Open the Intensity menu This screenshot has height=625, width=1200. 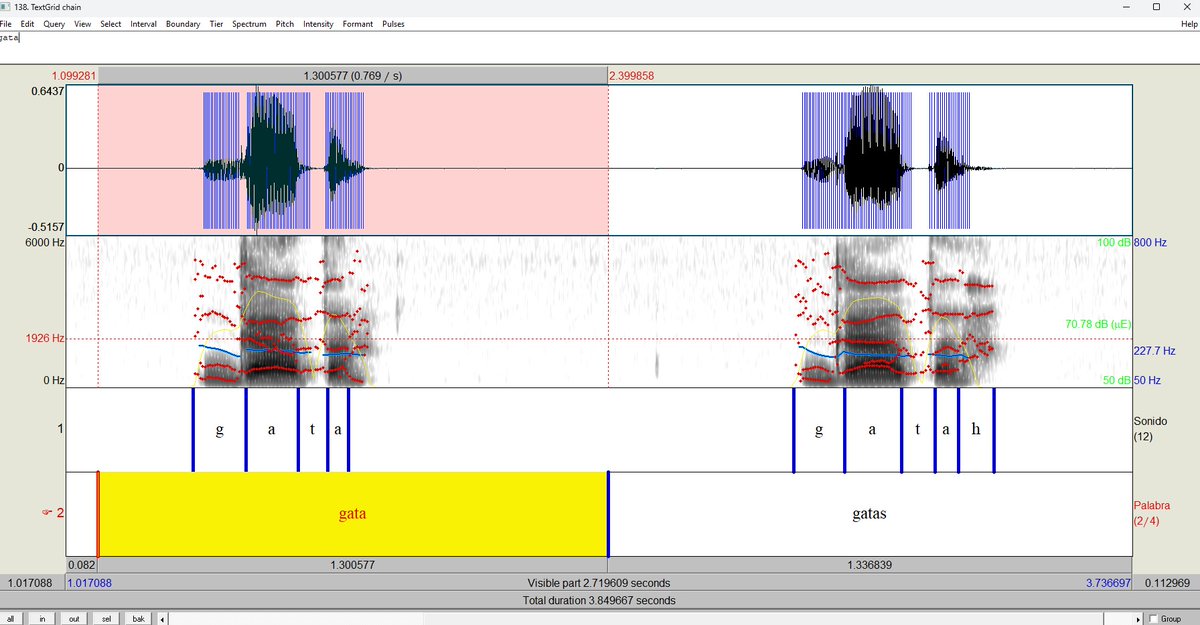point(318,24)
